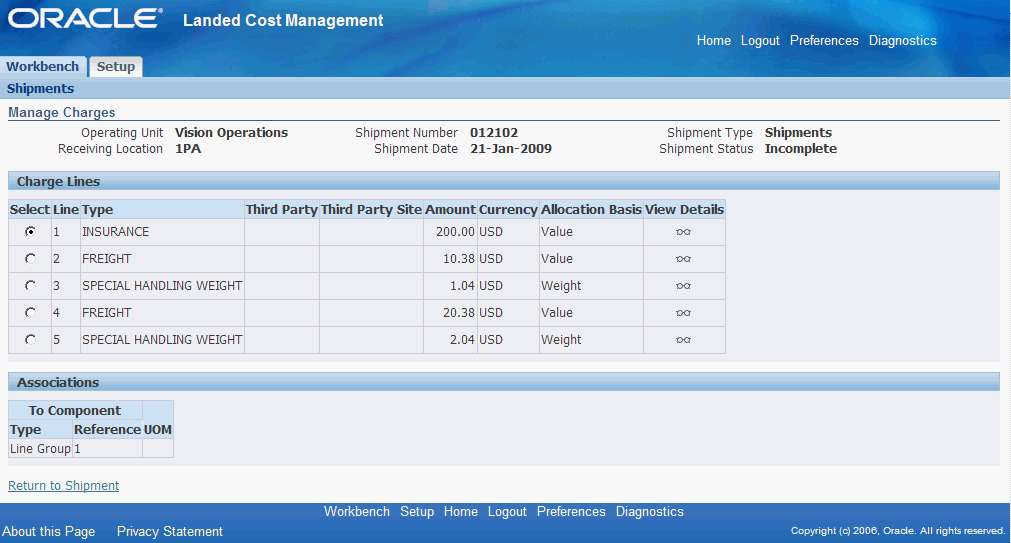The width and height of the screenshot is (1011, 543).
Task: Open details glasses icon for line 5
Action: pyautogui.click(x=683, y=340)
